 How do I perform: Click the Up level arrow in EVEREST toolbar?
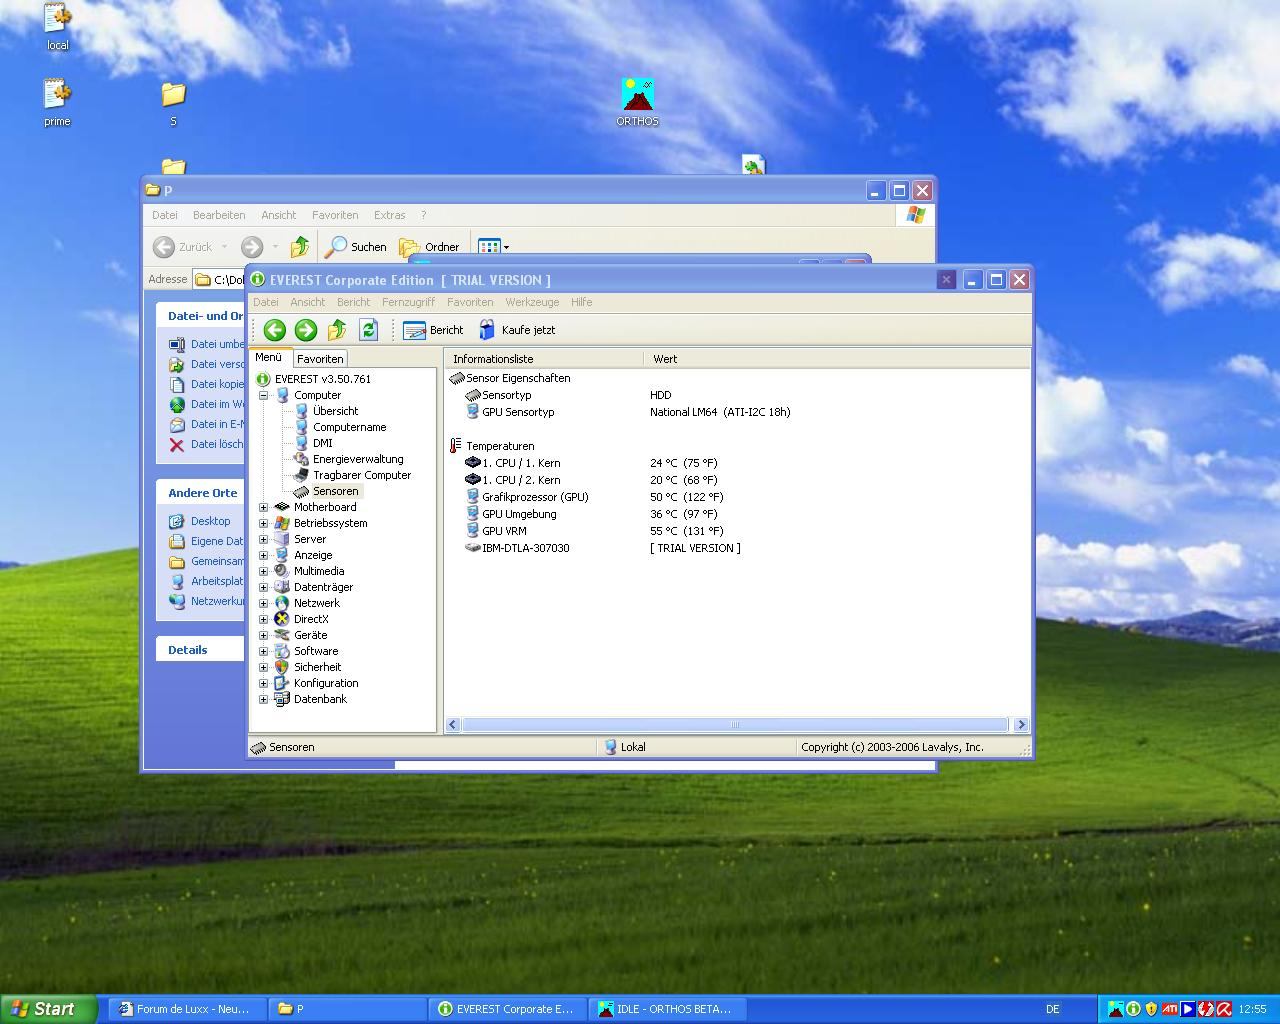click(337, 330)
